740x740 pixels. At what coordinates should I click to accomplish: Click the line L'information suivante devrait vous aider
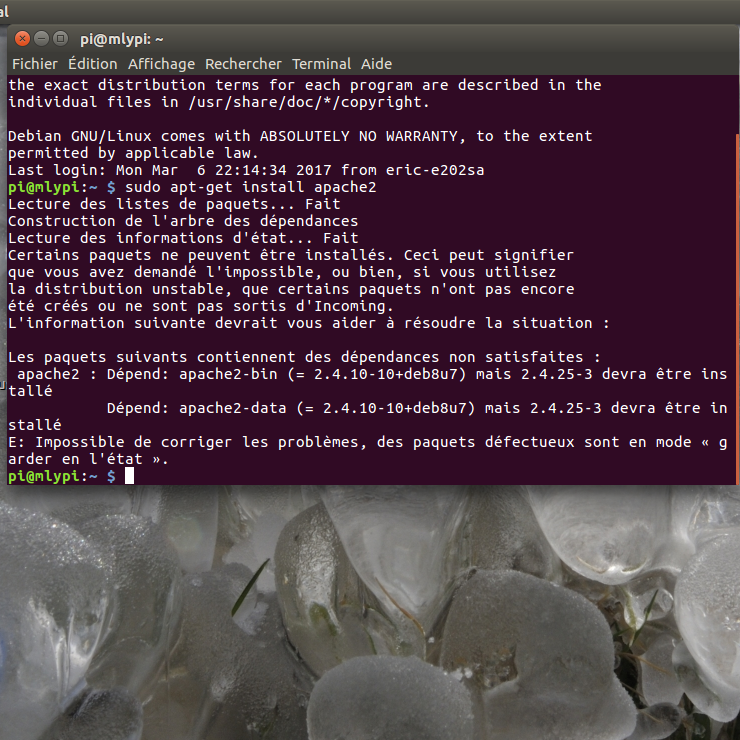pos(309,323)
